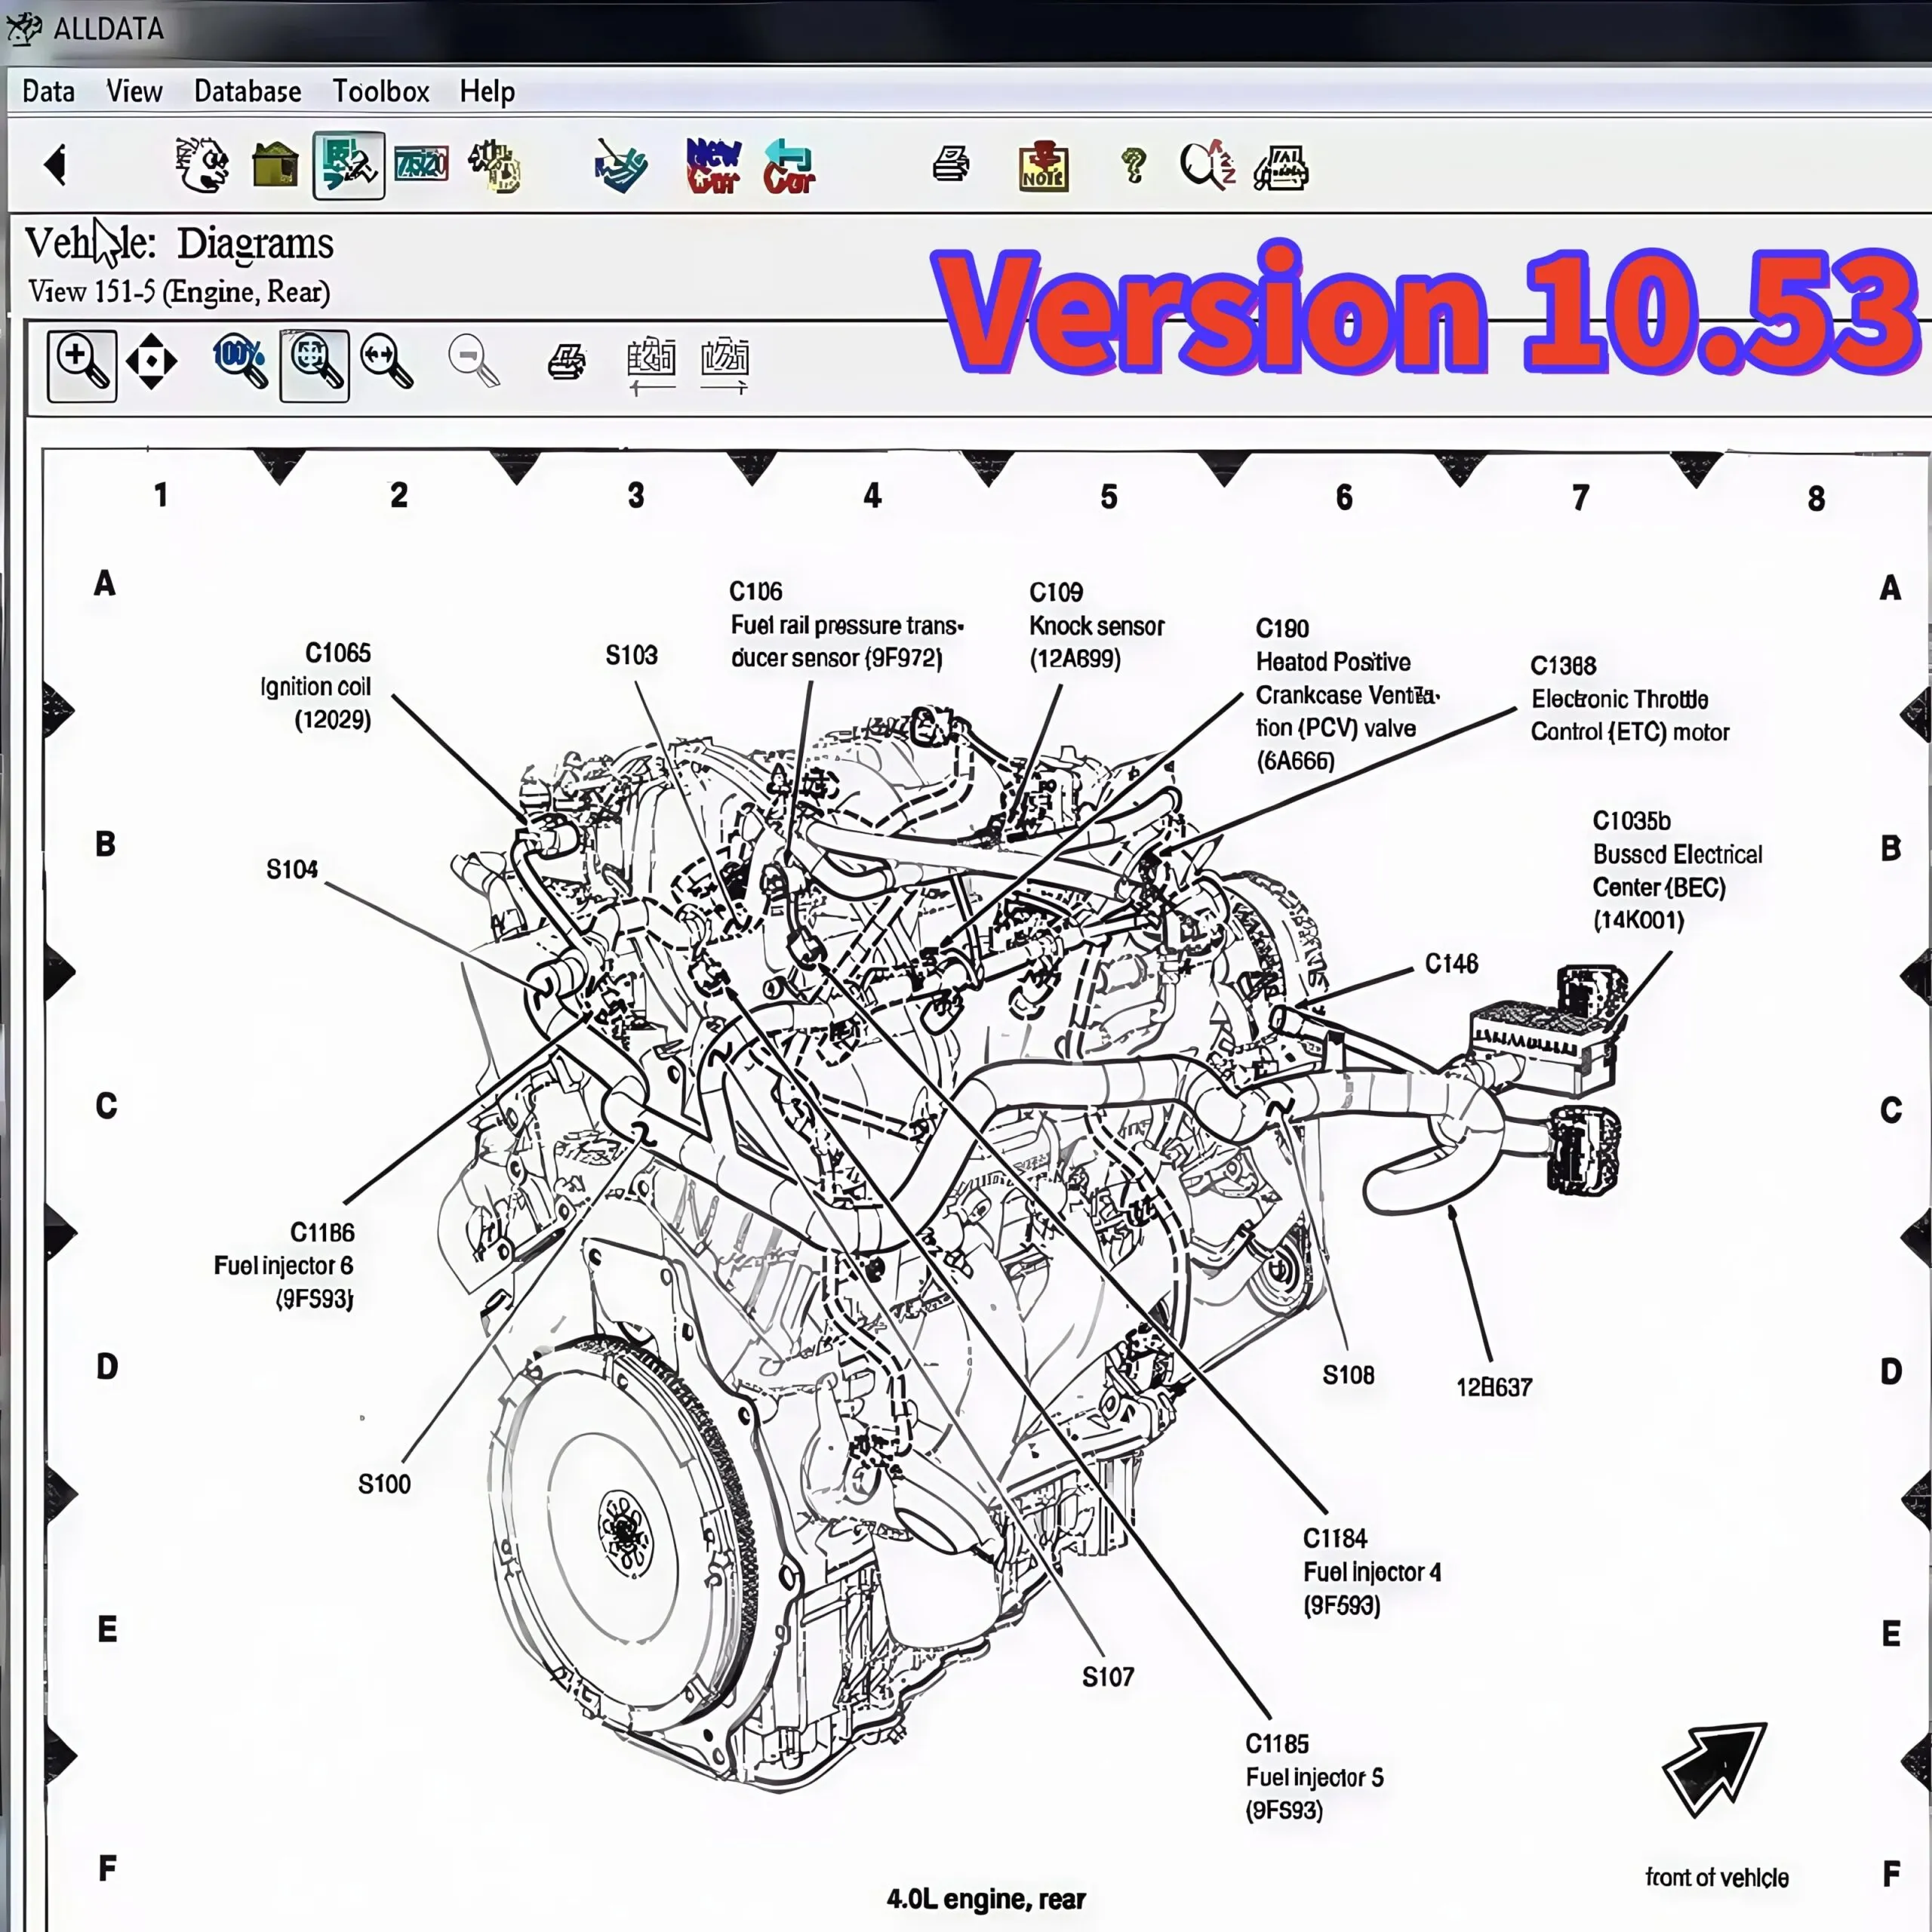Click the home icon in toolbar
This screenshot has width=1932, height=1932.
click(x=275, y=165)
